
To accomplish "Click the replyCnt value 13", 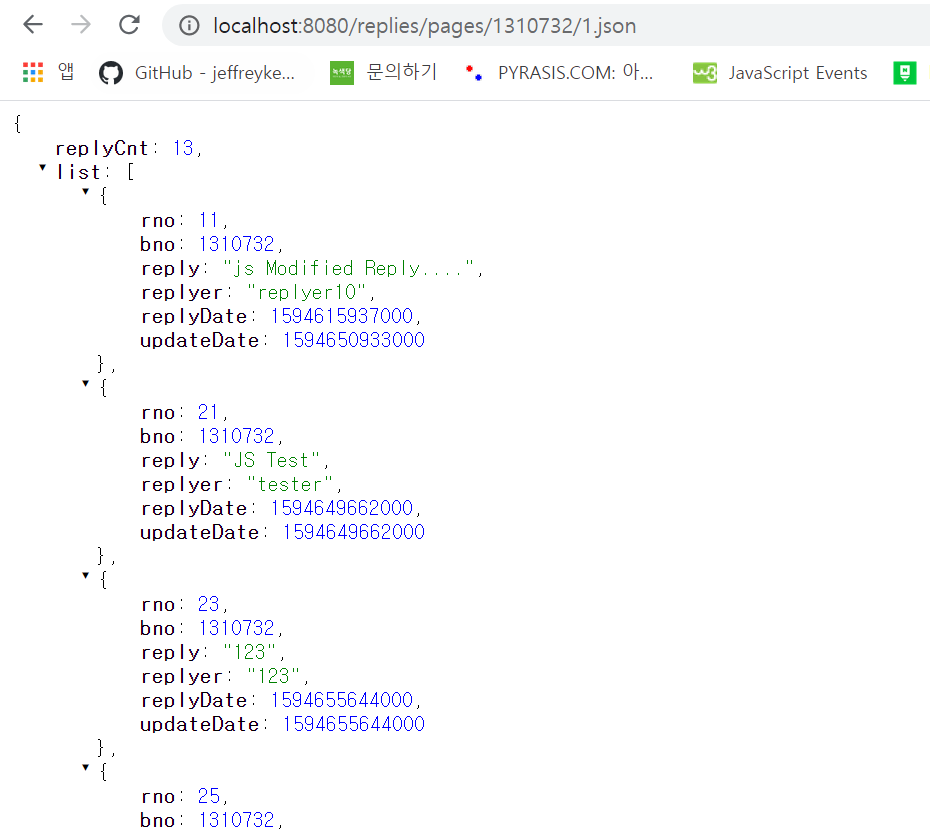I will click(183, 148).
